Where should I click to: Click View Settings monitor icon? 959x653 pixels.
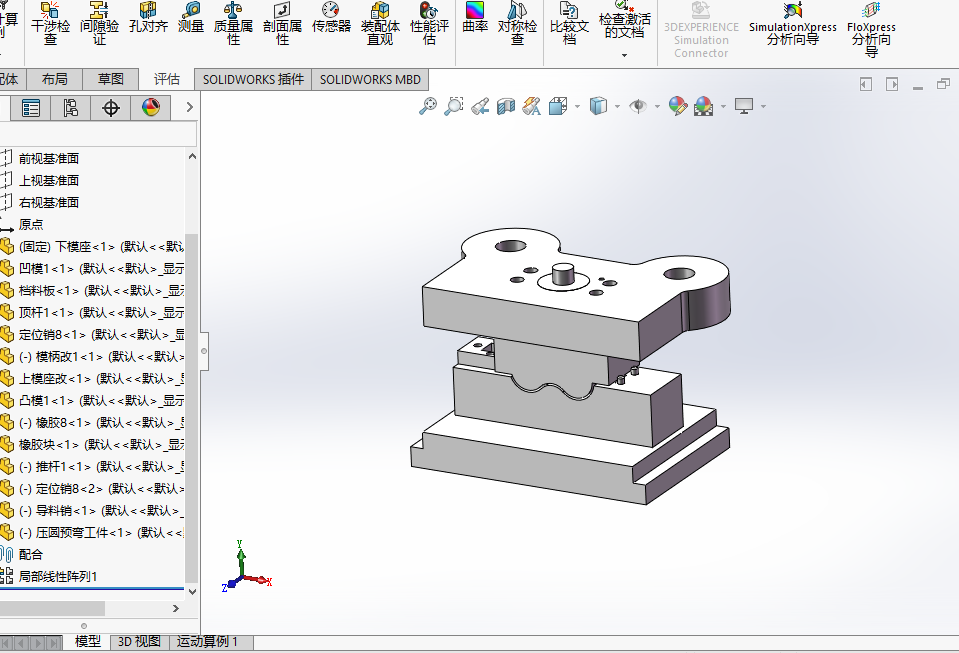[x=744, y=106]
